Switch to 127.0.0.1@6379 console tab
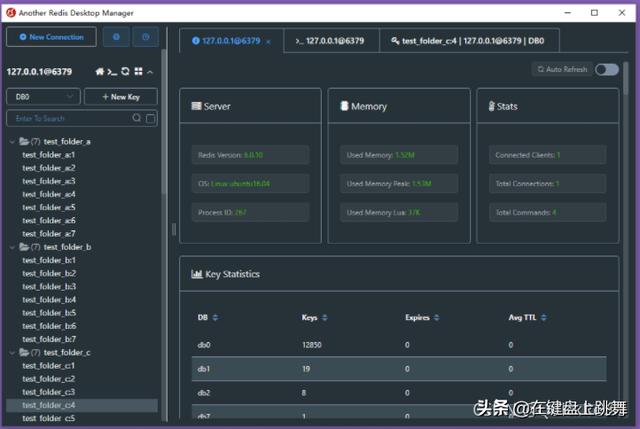This screenshot has height=429, width=640. click(x=331, y=41)
